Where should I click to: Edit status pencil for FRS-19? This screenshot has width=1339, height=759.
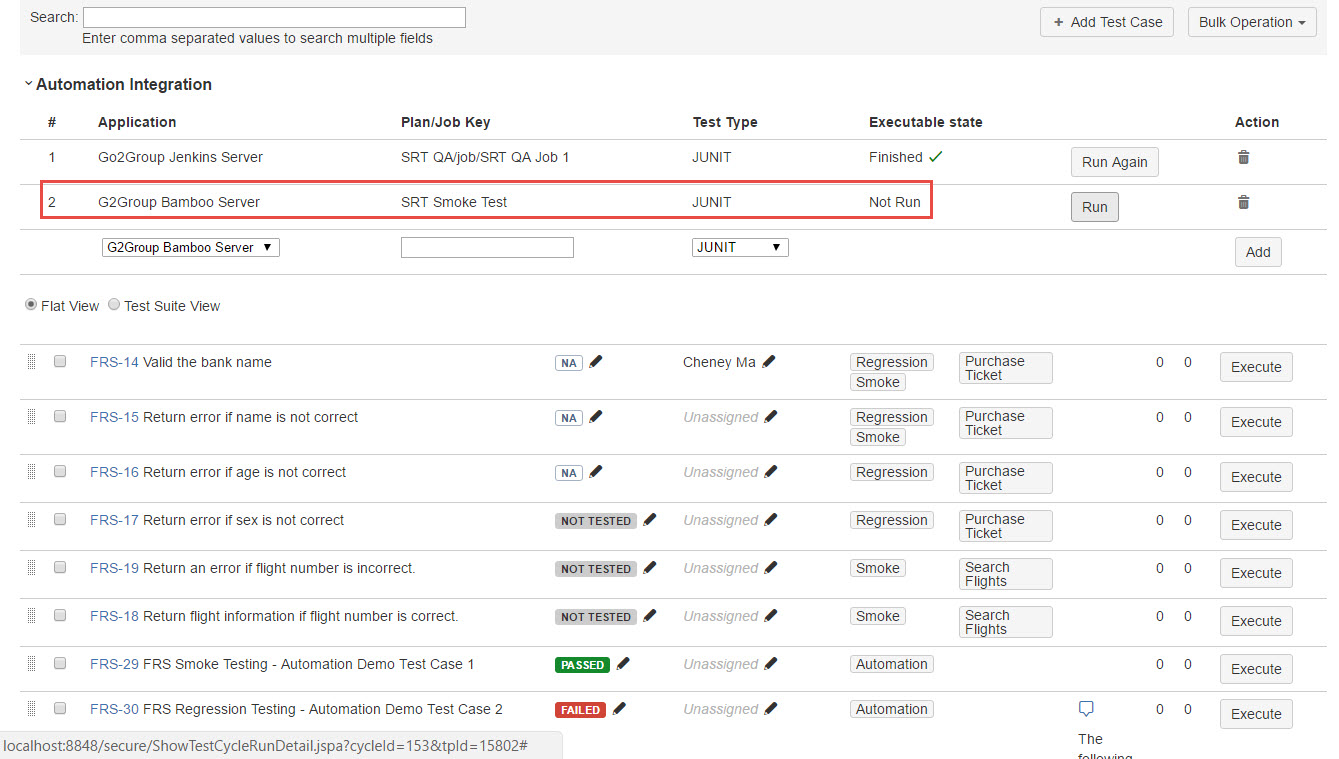[650, 568]
